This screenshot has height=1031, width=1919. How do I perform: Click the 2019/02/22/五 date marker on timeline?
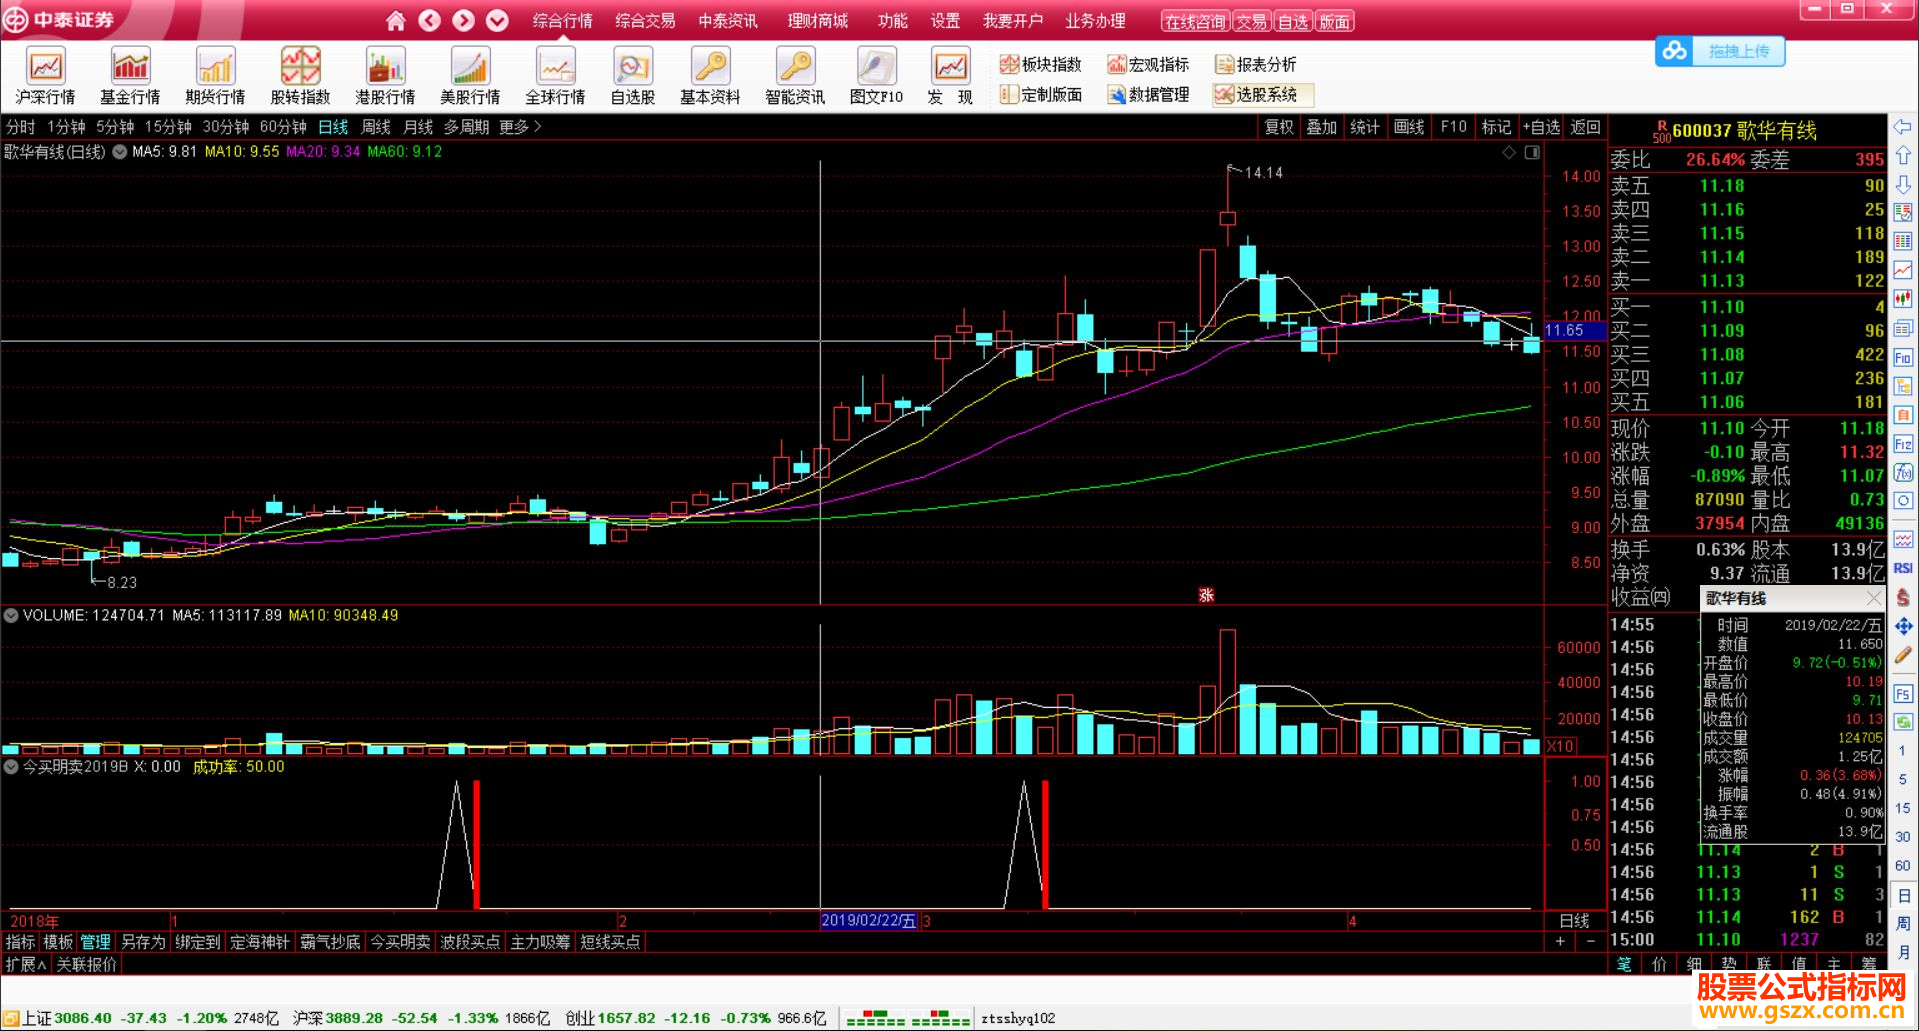click(868, 921)
